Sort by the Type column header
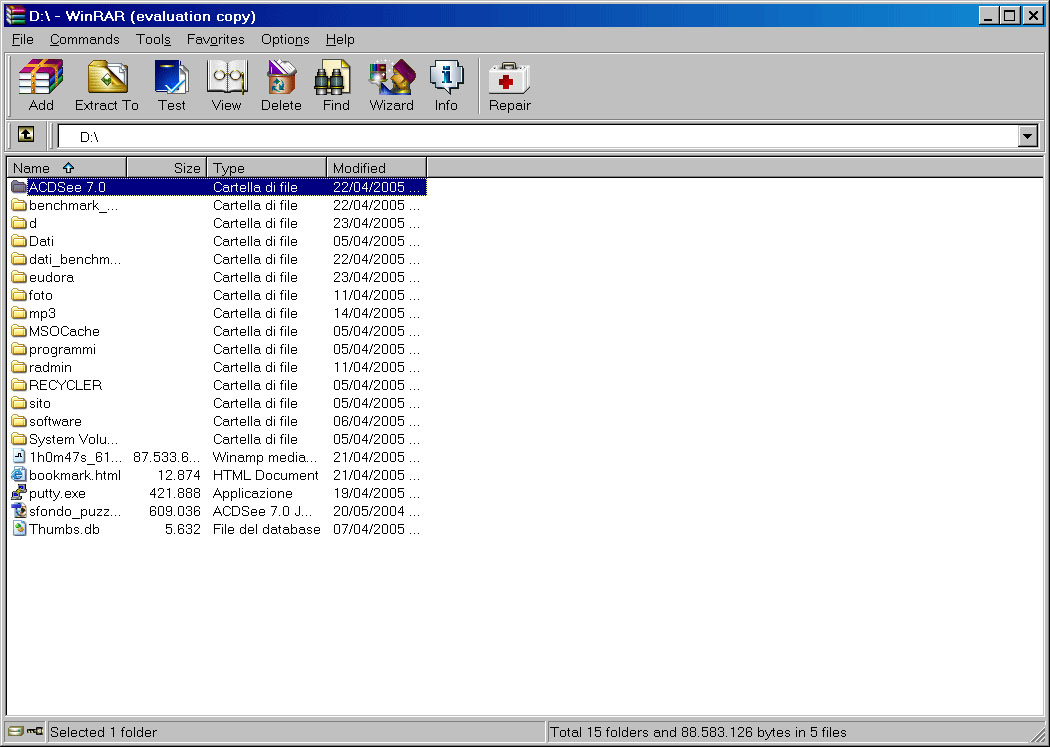The width and height of the screenshot is (1050, 747). [267, 168]
